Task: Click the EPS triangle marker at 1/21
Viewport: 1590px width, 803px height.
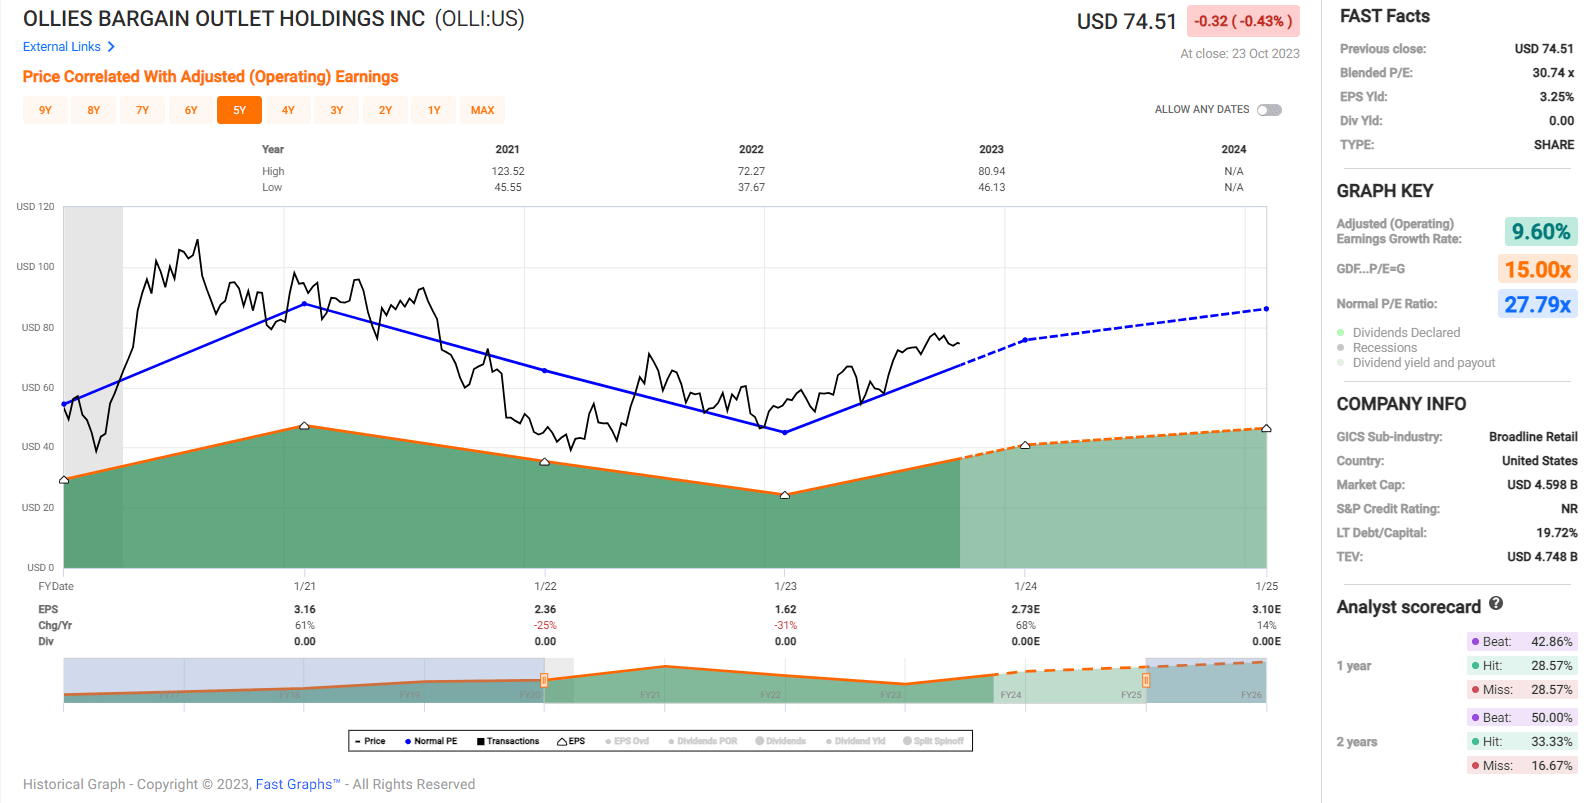Action: [x=304, y=426]
